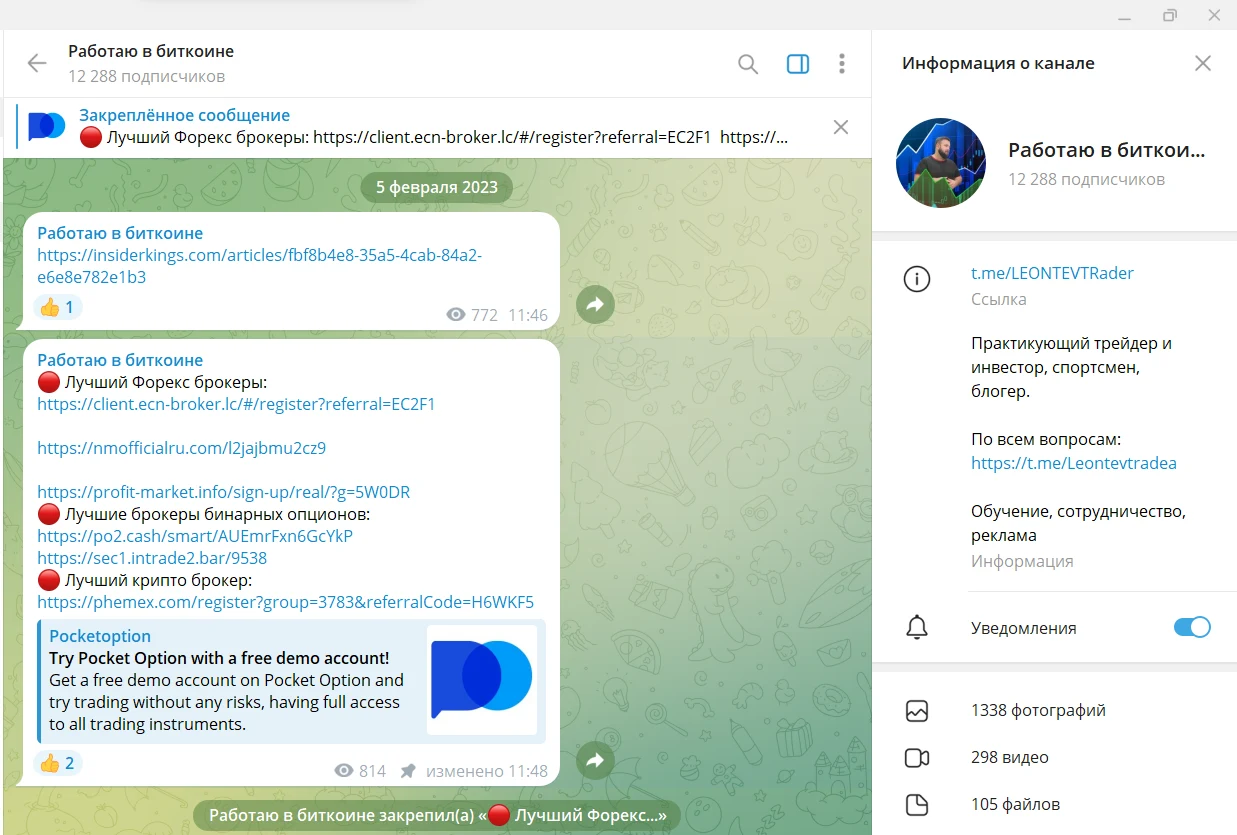The width and height of the screenshot is (1237, 835).
Task: Add thumbs-up reaction showing 1
Action: tap(57, 307)
